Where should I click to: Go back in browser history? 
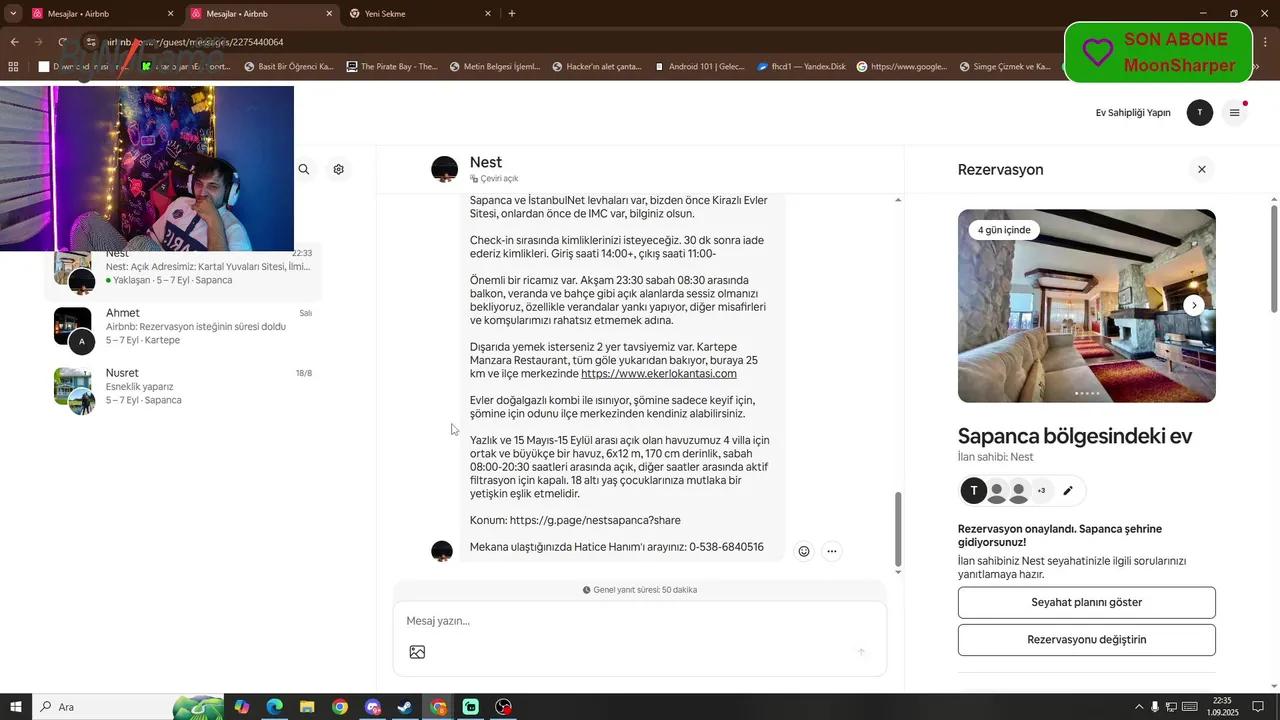coord(14,42)
